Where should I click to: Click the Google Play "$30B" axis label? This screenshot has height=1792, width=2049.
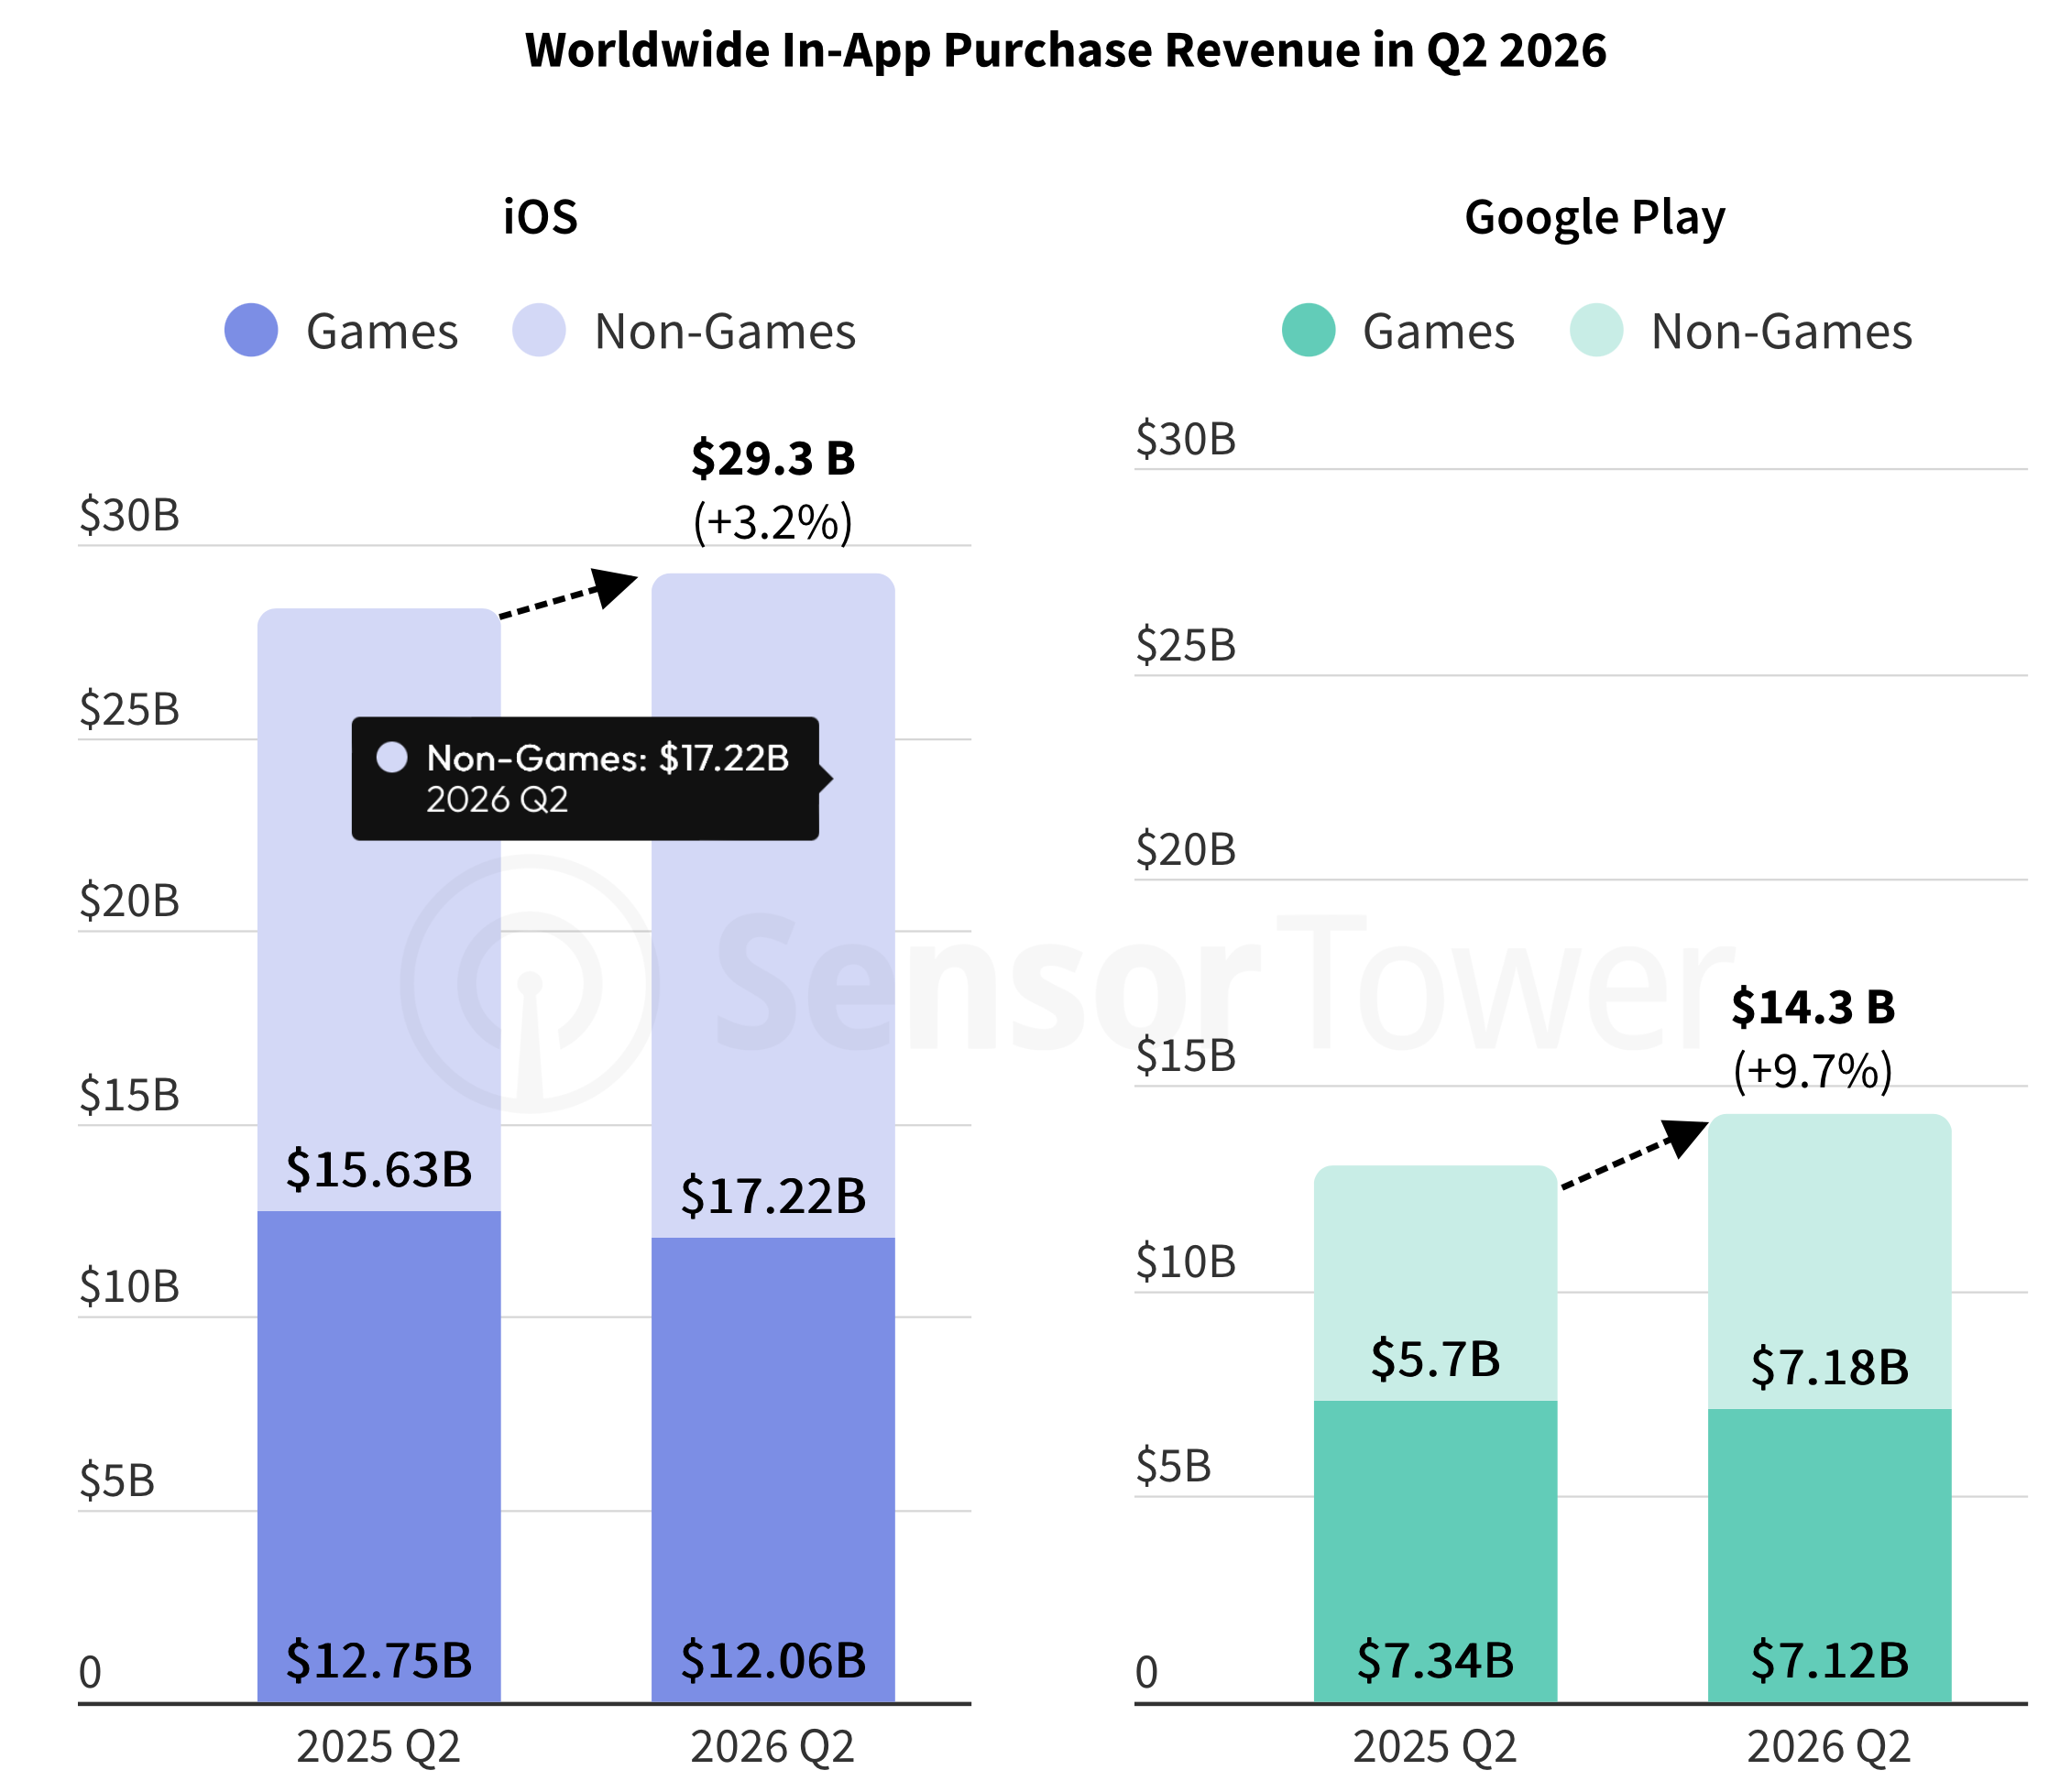pyautogui.click(x=1186, y=440)
